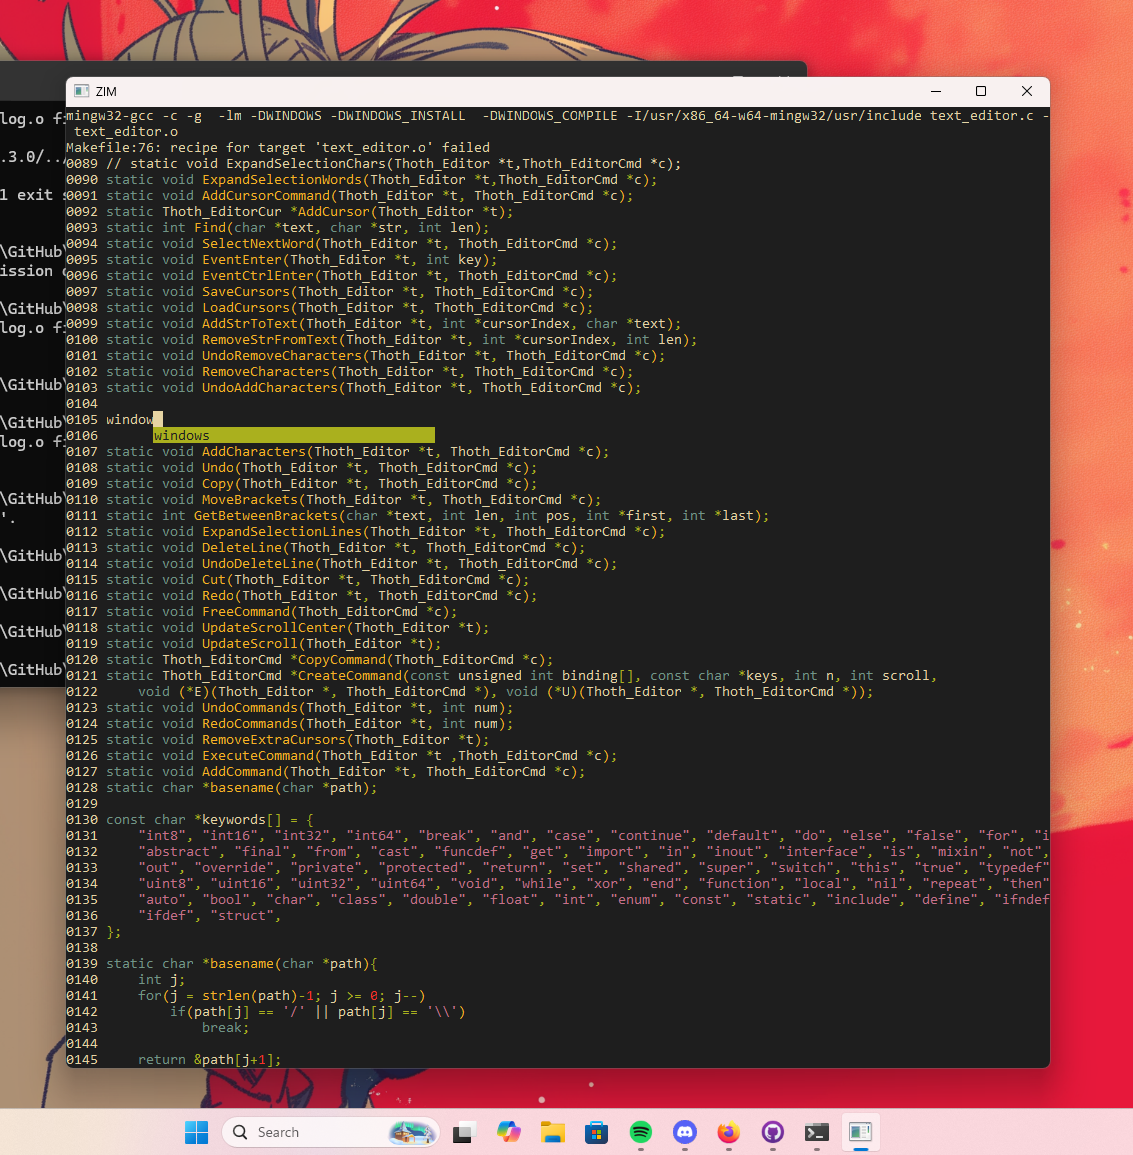Click the taskbar Search box

coord(330,1132)
